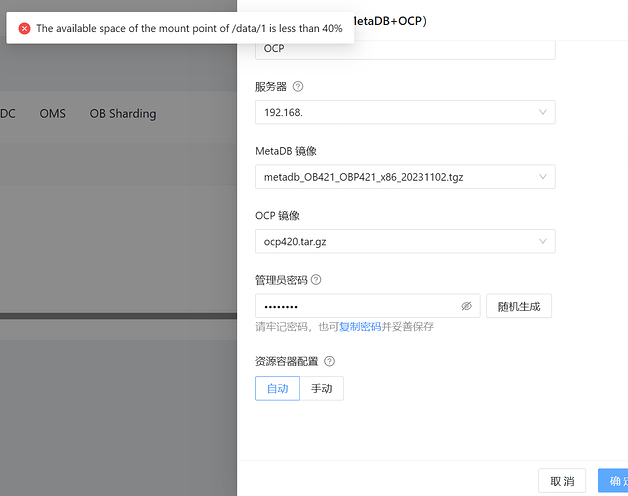Image resolution: width=628 pixels, height=496 pixels.
Task: Click the MetaDB 镜像 field label
Action: tap(286, 151)
